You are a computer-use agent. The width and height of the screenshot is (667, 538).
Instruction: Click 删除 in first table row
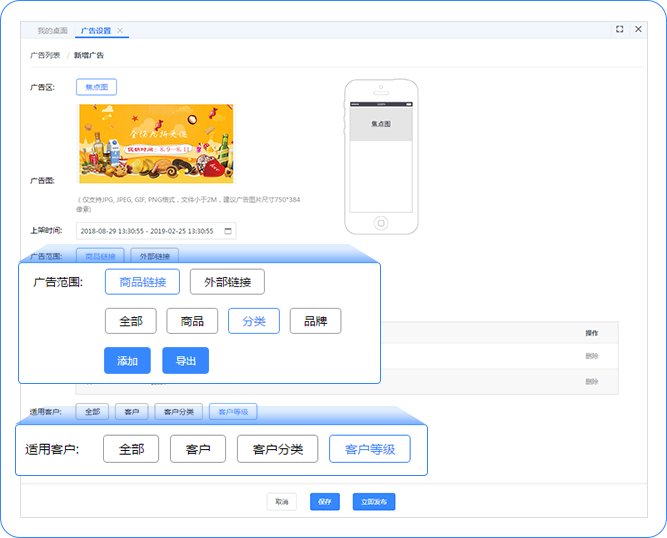pos(592,356)
